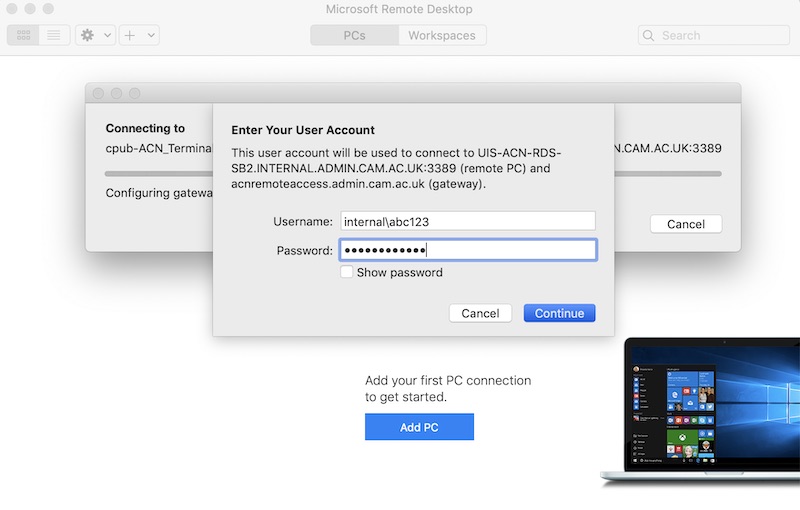Click the Microsoft Remote Desktop window title
The height and width of the screenshot is (510, 800).
[399, 9]
